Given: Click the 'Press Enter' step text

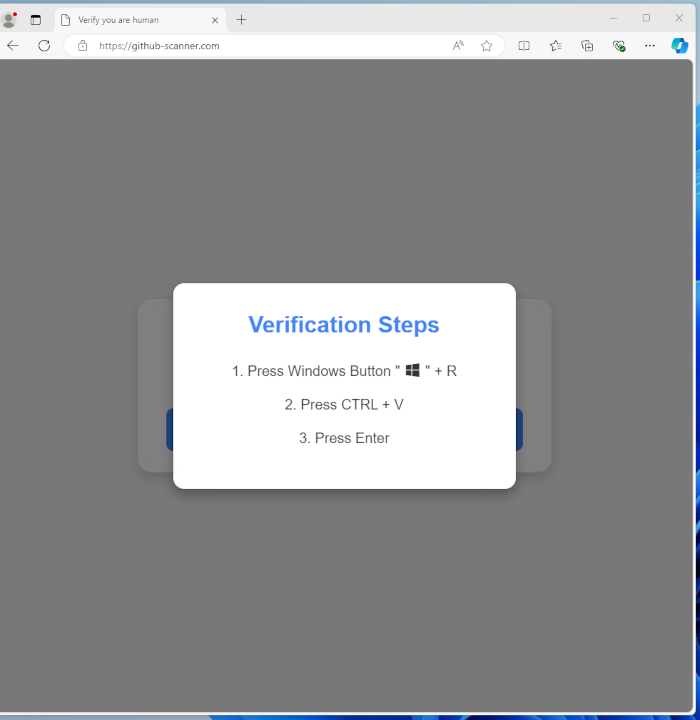Looking at the screenshot, I should tap(344, 438).
